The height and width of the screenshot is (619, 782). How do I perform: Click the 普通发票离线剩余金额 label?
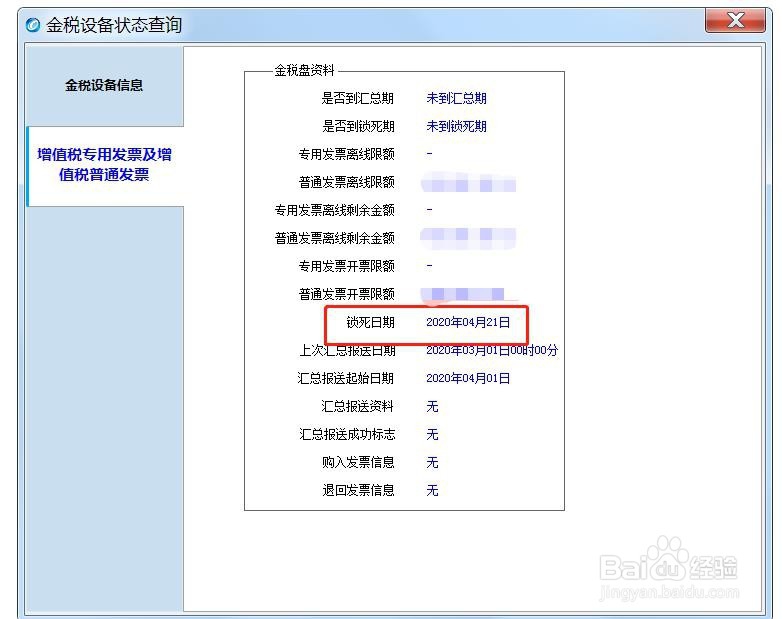click(334, 238)
